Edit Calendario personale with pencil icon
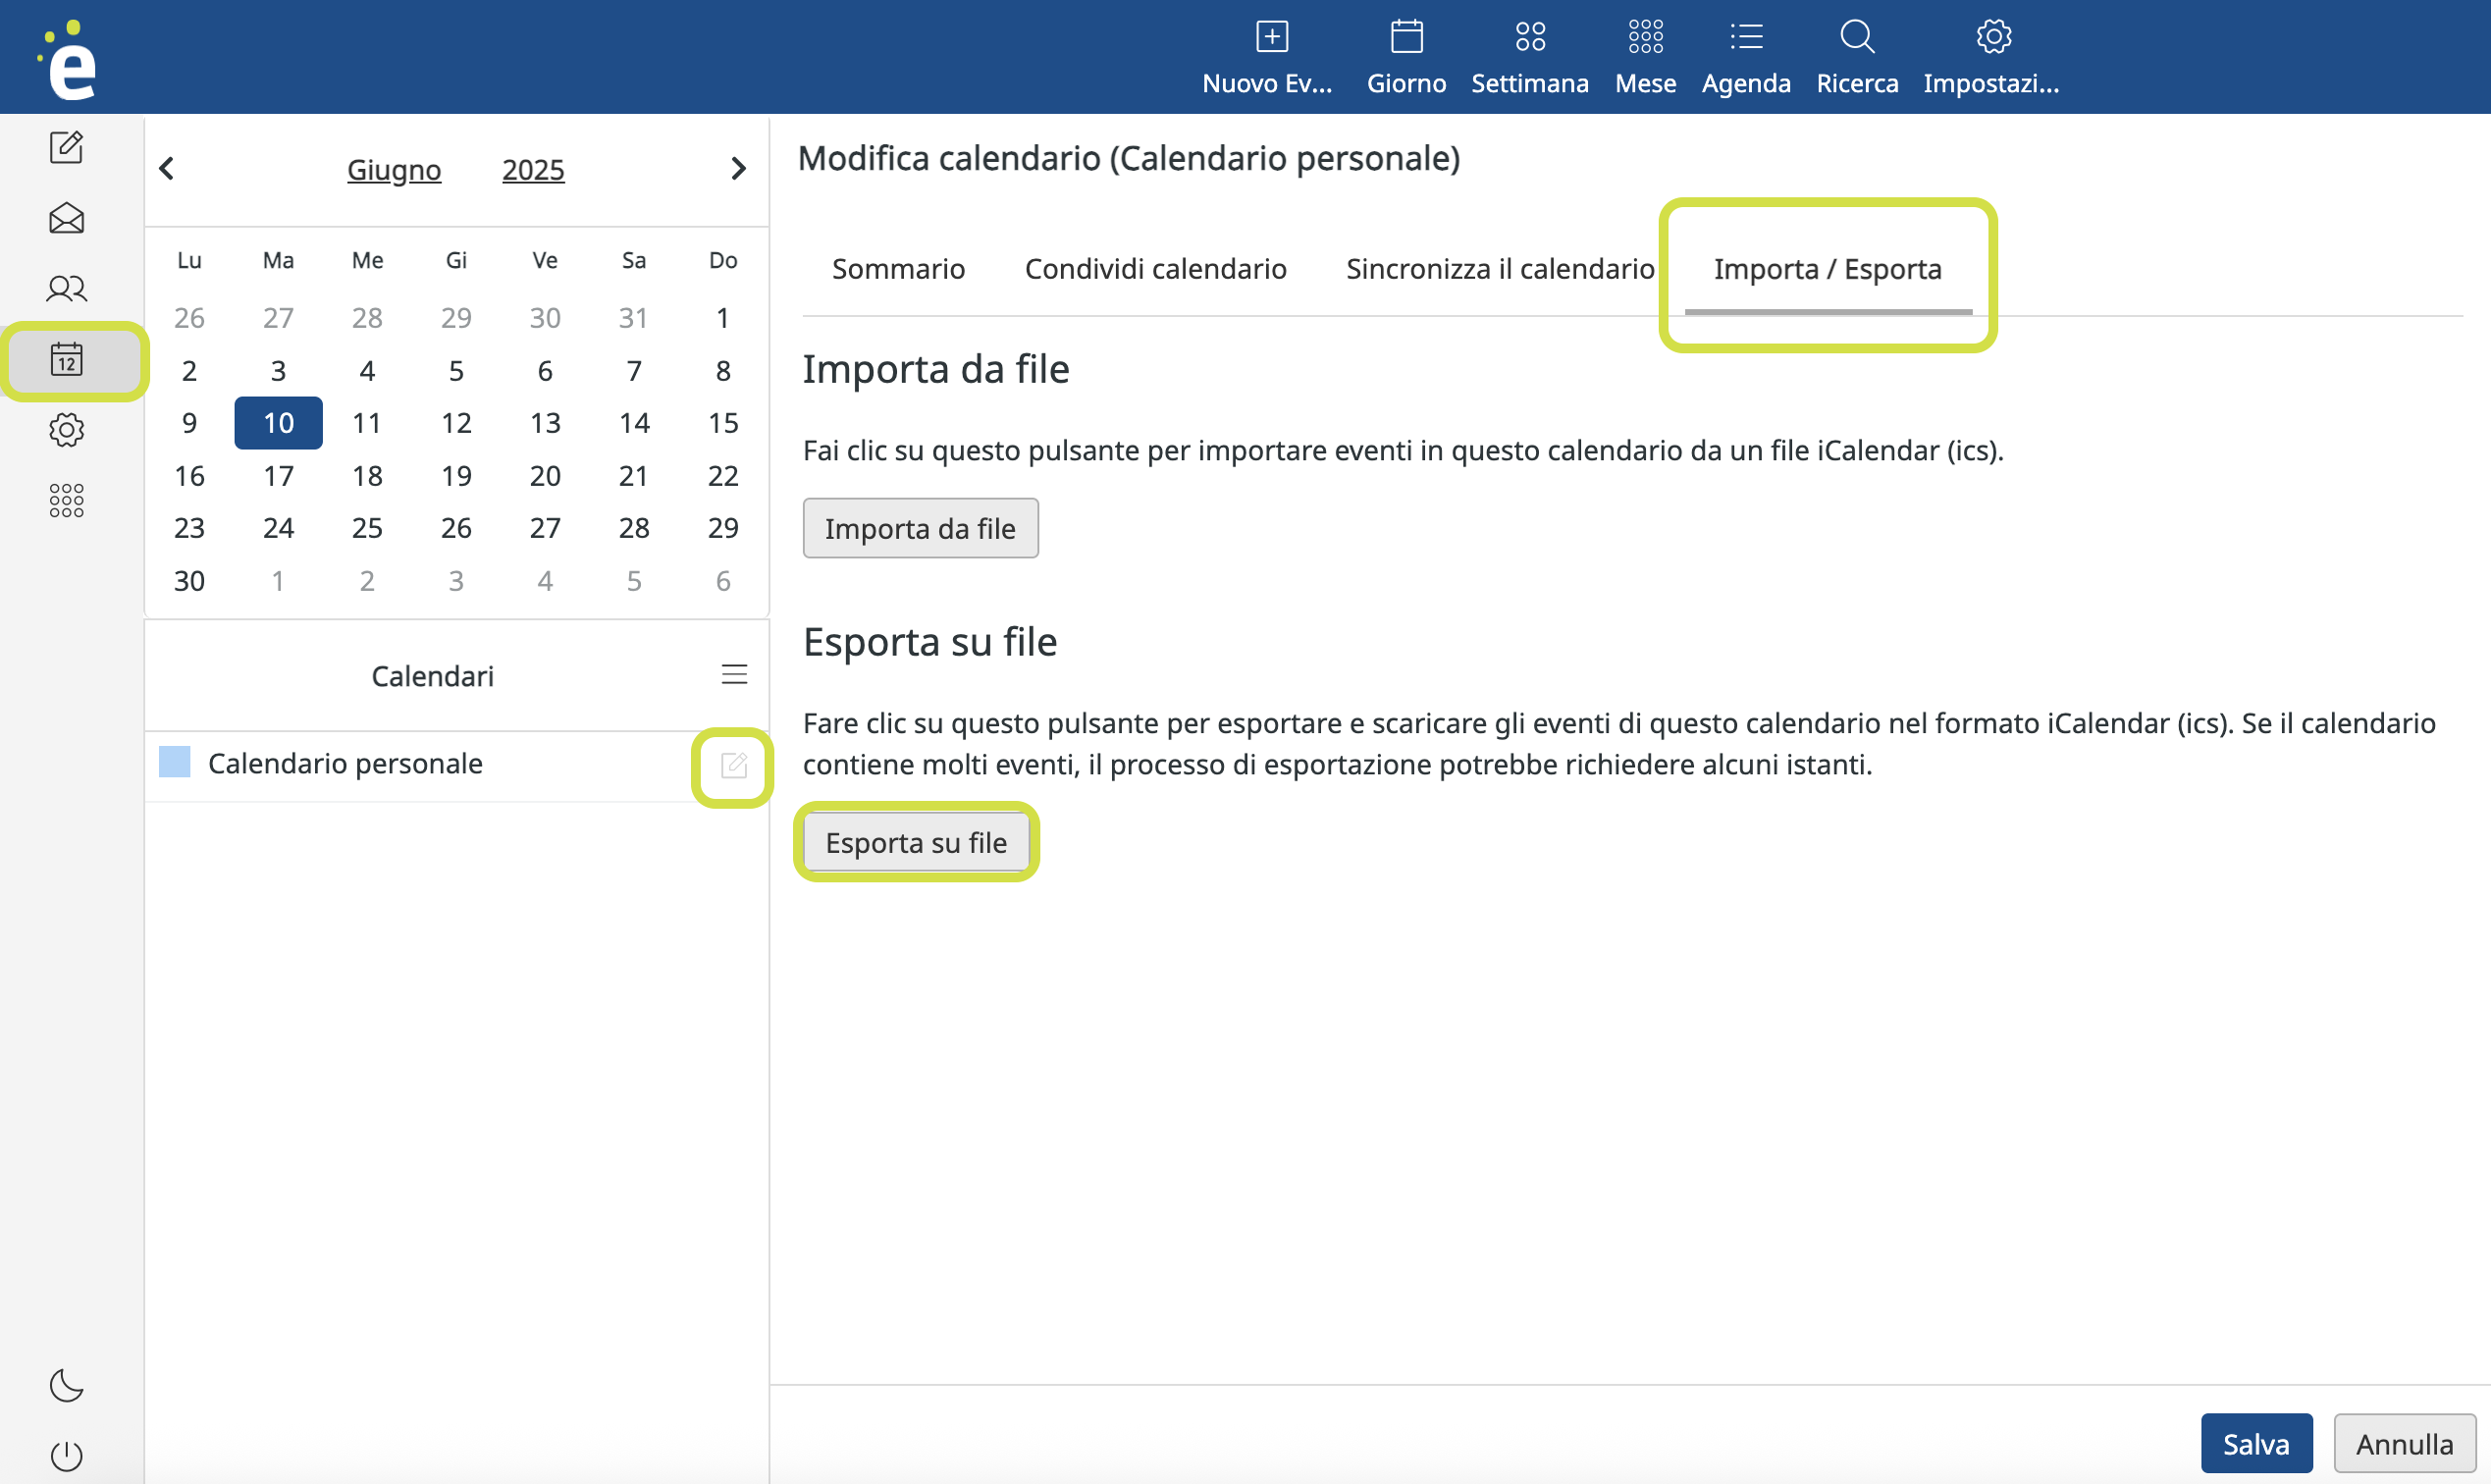The height and width of the screenshot is (1484, 2491). click(733, 766)
